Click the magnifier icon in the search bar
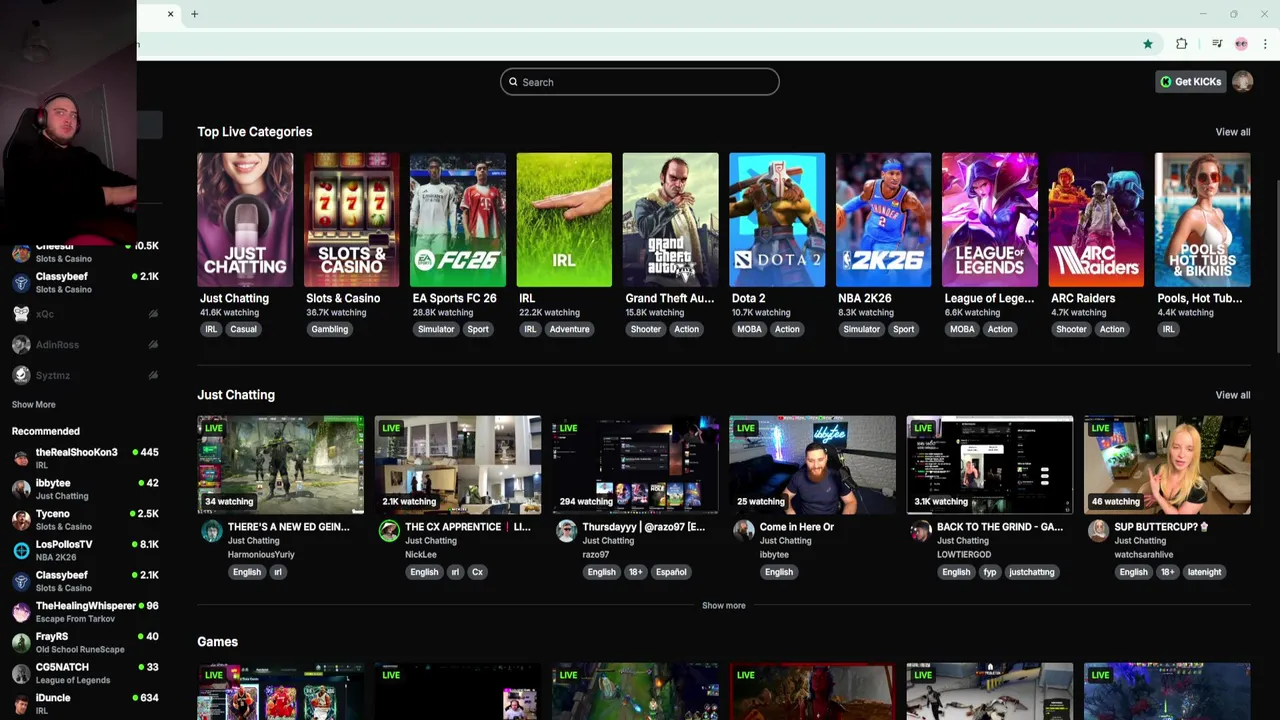The image size is (1280, 720). (x=514, y=82)
